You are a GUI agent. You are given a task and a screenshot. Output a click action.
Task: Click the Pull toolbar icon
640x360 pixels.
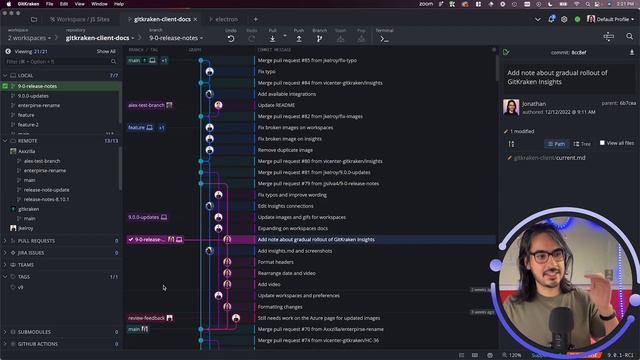(x=272, y=39)
